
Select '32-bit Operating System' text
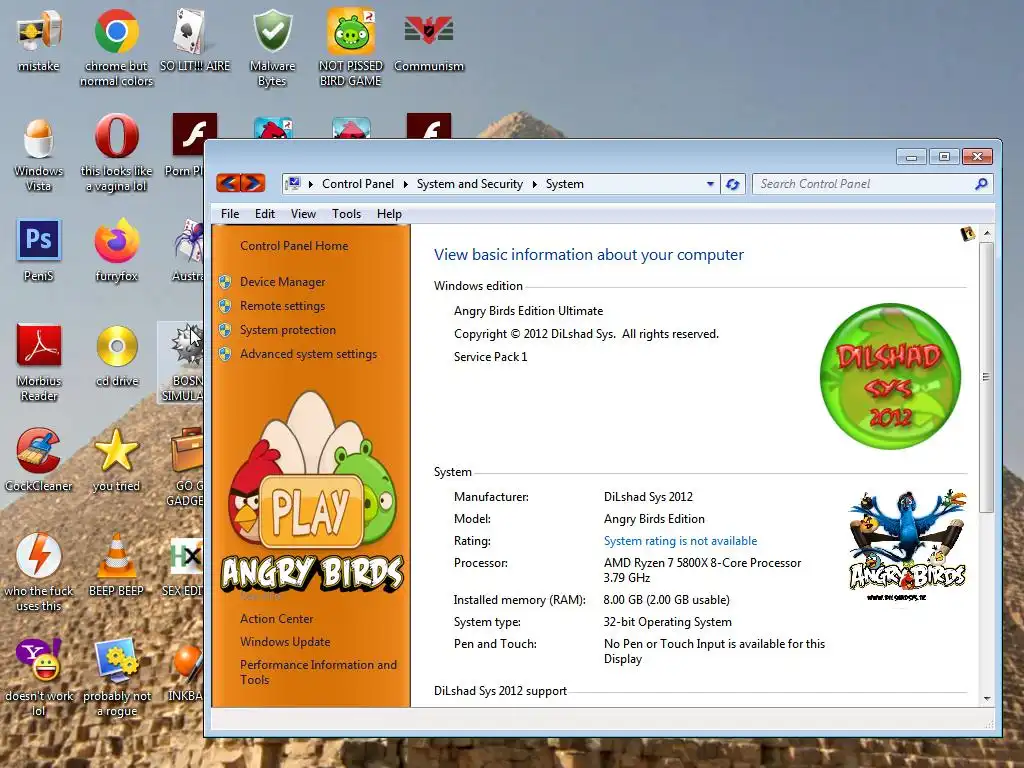(667, 622)
